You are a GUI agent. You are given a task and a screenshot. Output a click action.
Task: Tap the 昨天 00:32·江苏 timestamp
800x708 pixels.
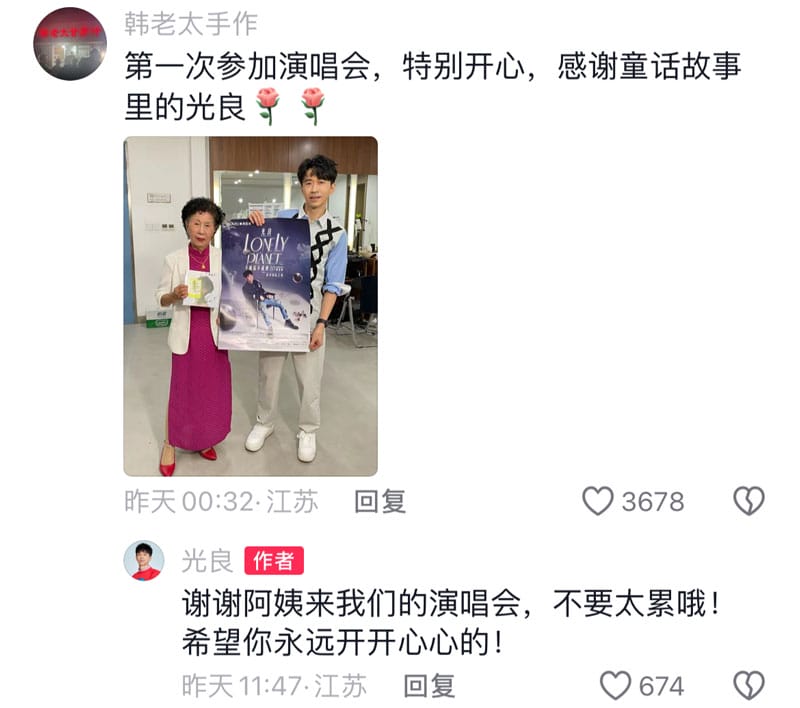(x=221, y=501)
